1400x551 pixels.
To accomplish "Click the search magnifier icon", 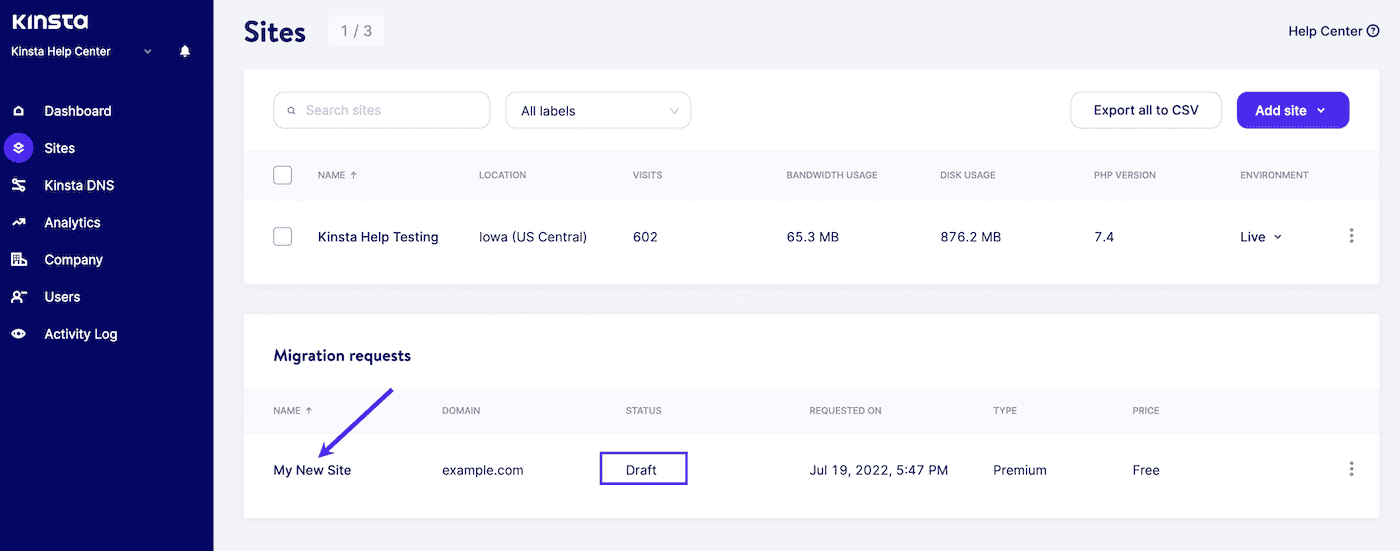I will point(292,111).
